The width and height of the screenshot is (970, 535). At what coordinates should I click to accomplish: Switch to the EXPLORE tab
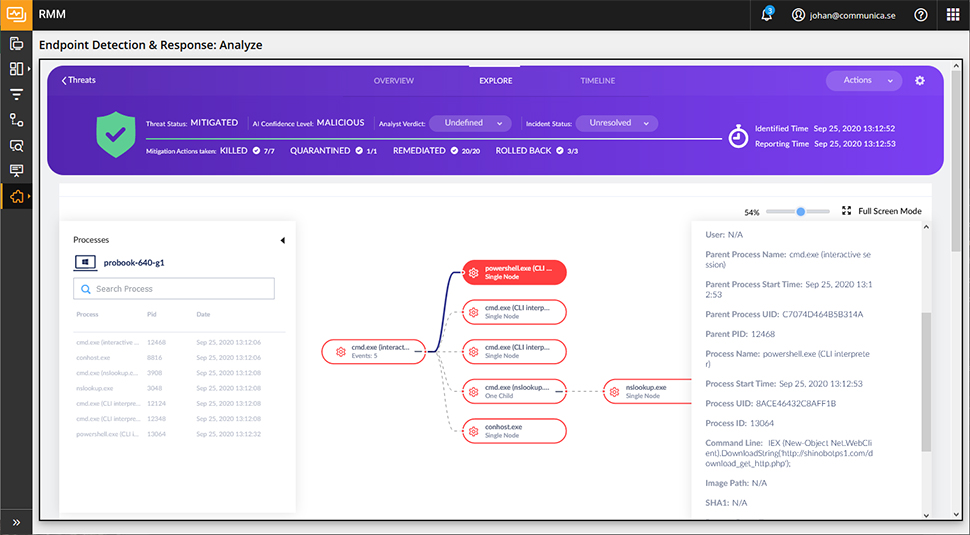pyautogui.click(x=496, y=80)
